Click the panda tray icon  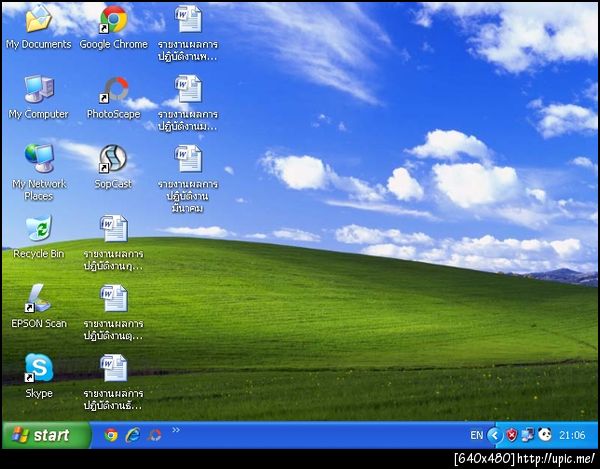(545, 434)
